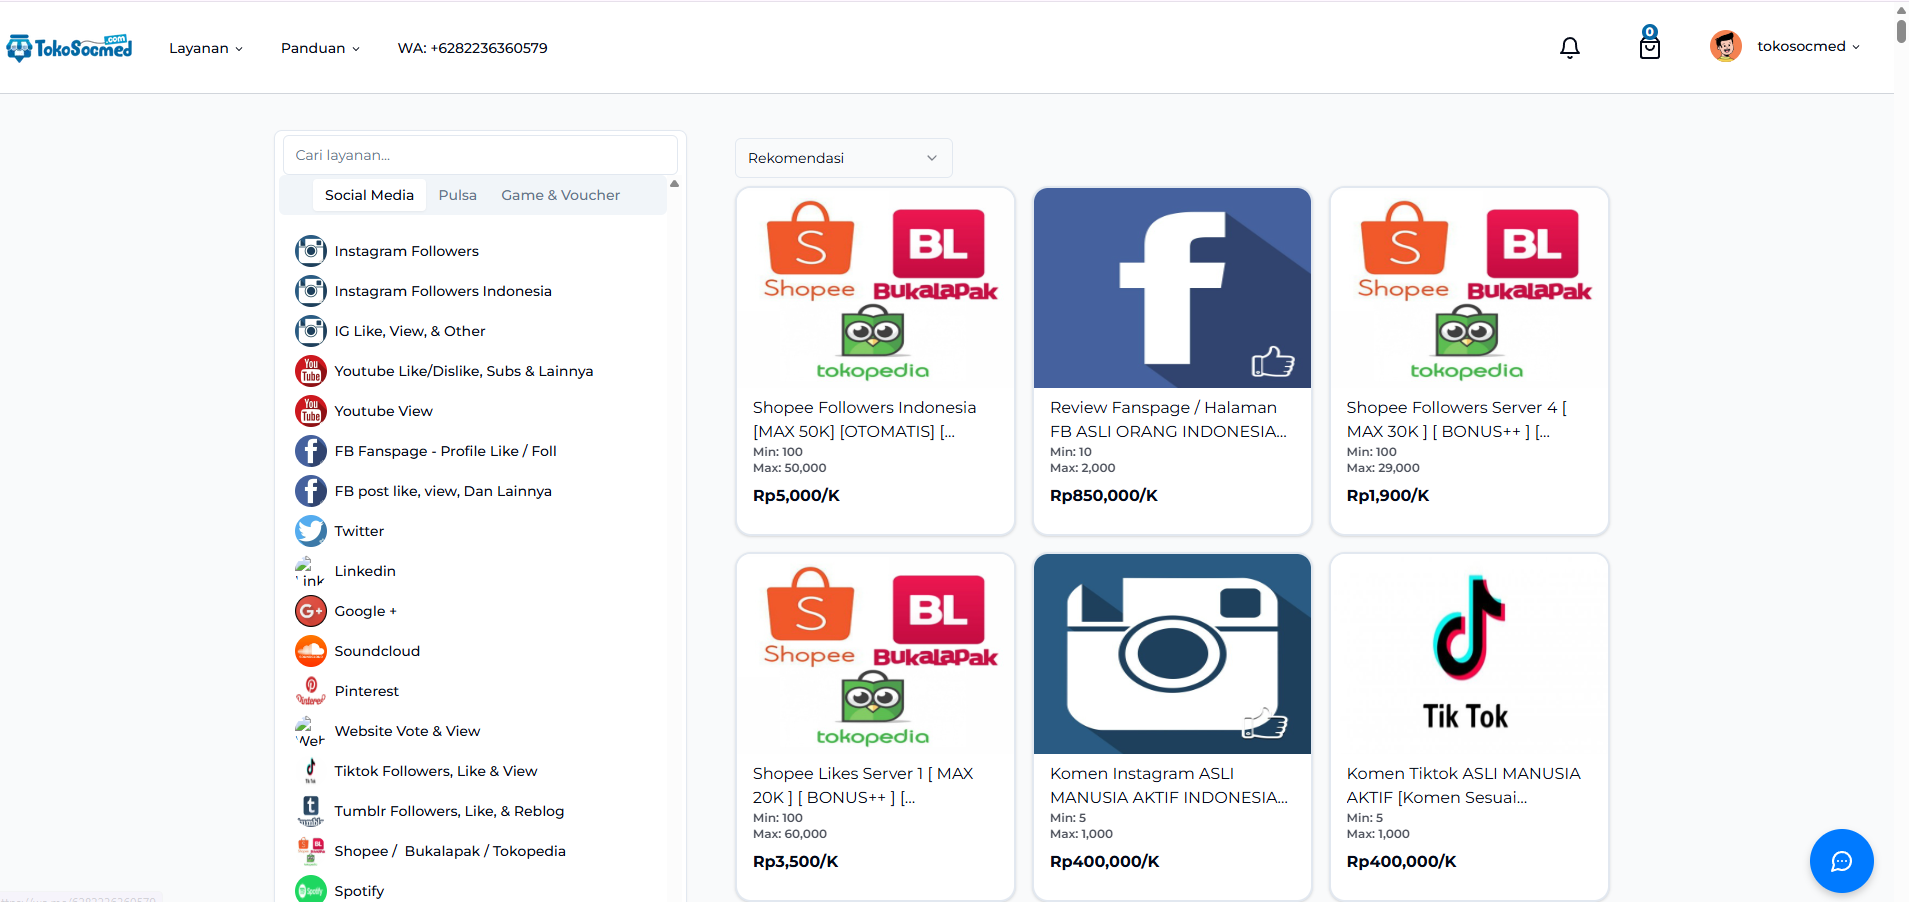Switch to the Pulsa tab
The width and height of the screenshot is (1909, 902).
457,195
